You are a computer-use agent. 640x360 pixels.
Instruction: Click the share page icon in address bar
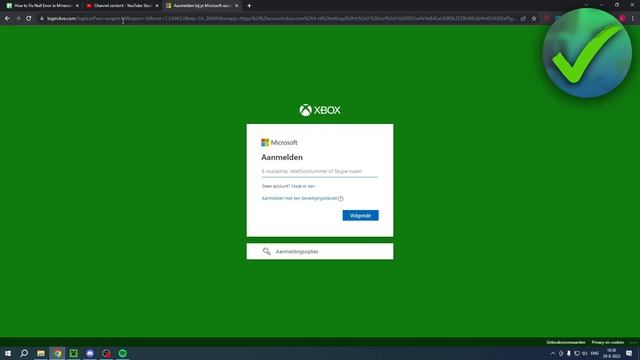[523, 18]
